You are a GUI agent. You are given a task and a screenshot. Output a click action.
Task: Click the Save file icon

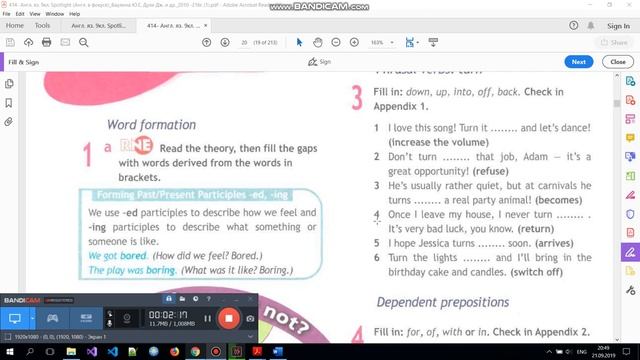point(10,42)
